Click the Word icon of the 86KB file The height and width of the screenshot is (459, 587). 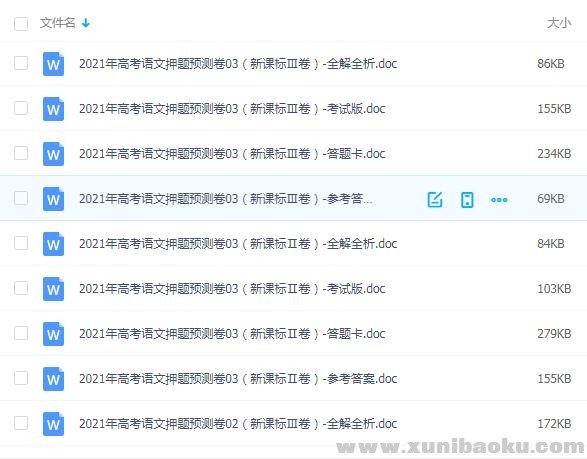coord(53,64)
